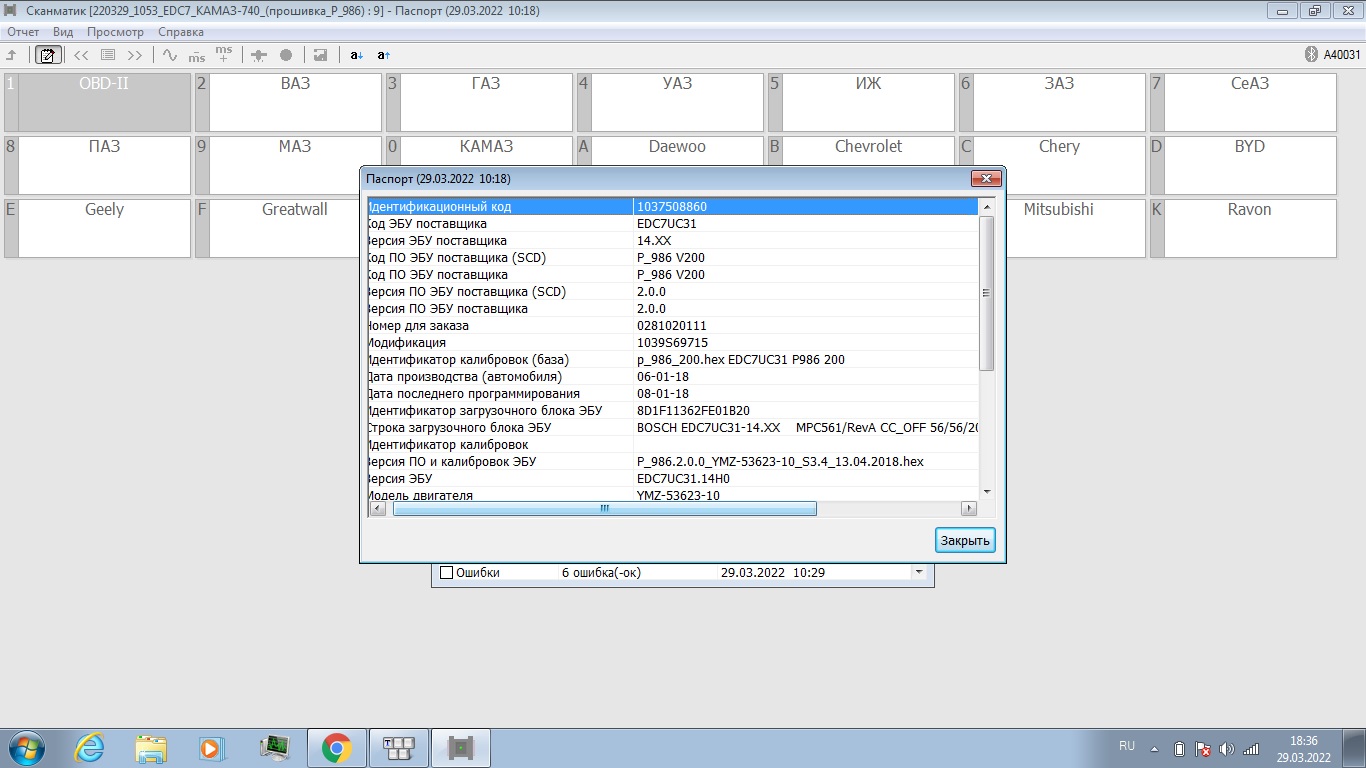This screenshot has height=768, width=1366.
Task: Click the increase font size icon
Action: (383, 55)
